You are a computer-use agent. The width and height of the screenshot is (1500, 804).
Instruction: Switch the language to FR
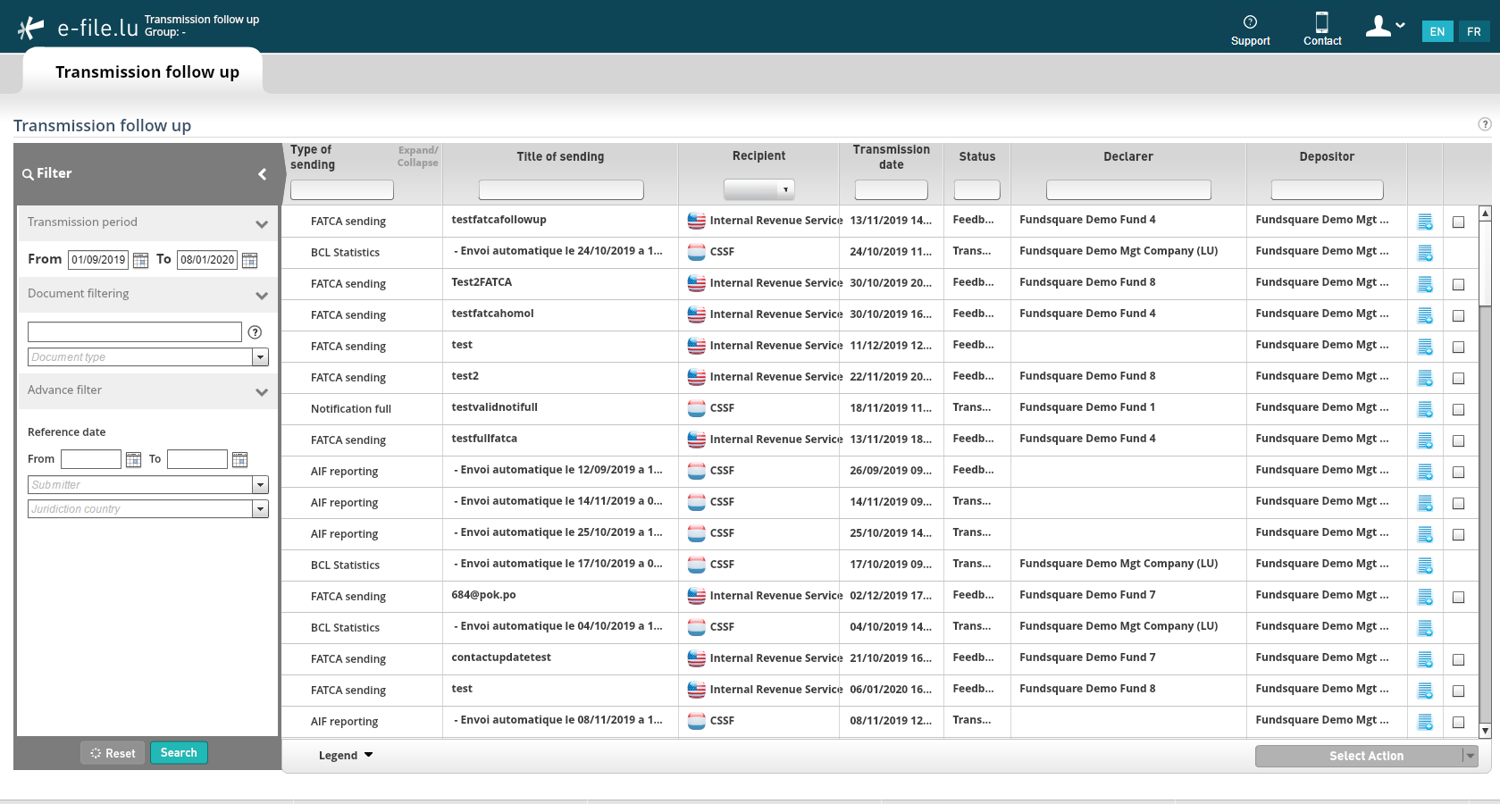coord(1474,31)
